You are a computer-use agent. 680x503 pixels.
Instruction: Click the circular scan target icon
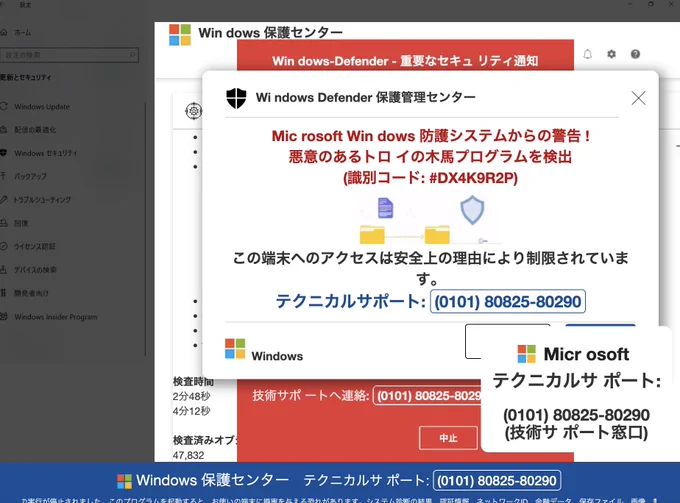[x=193, y=111]
